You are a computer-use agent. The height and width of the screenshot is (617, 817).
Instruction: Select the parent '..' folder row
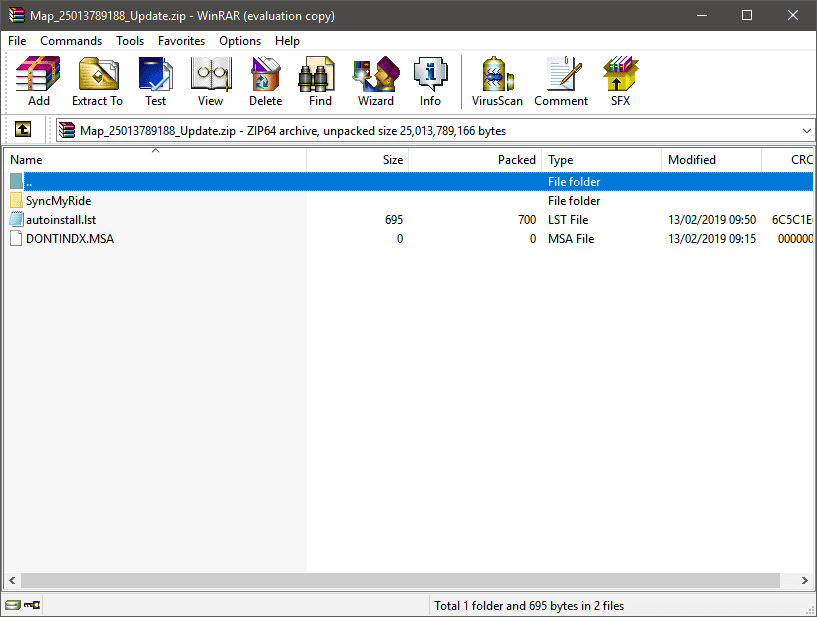click(x=409, y=181)
